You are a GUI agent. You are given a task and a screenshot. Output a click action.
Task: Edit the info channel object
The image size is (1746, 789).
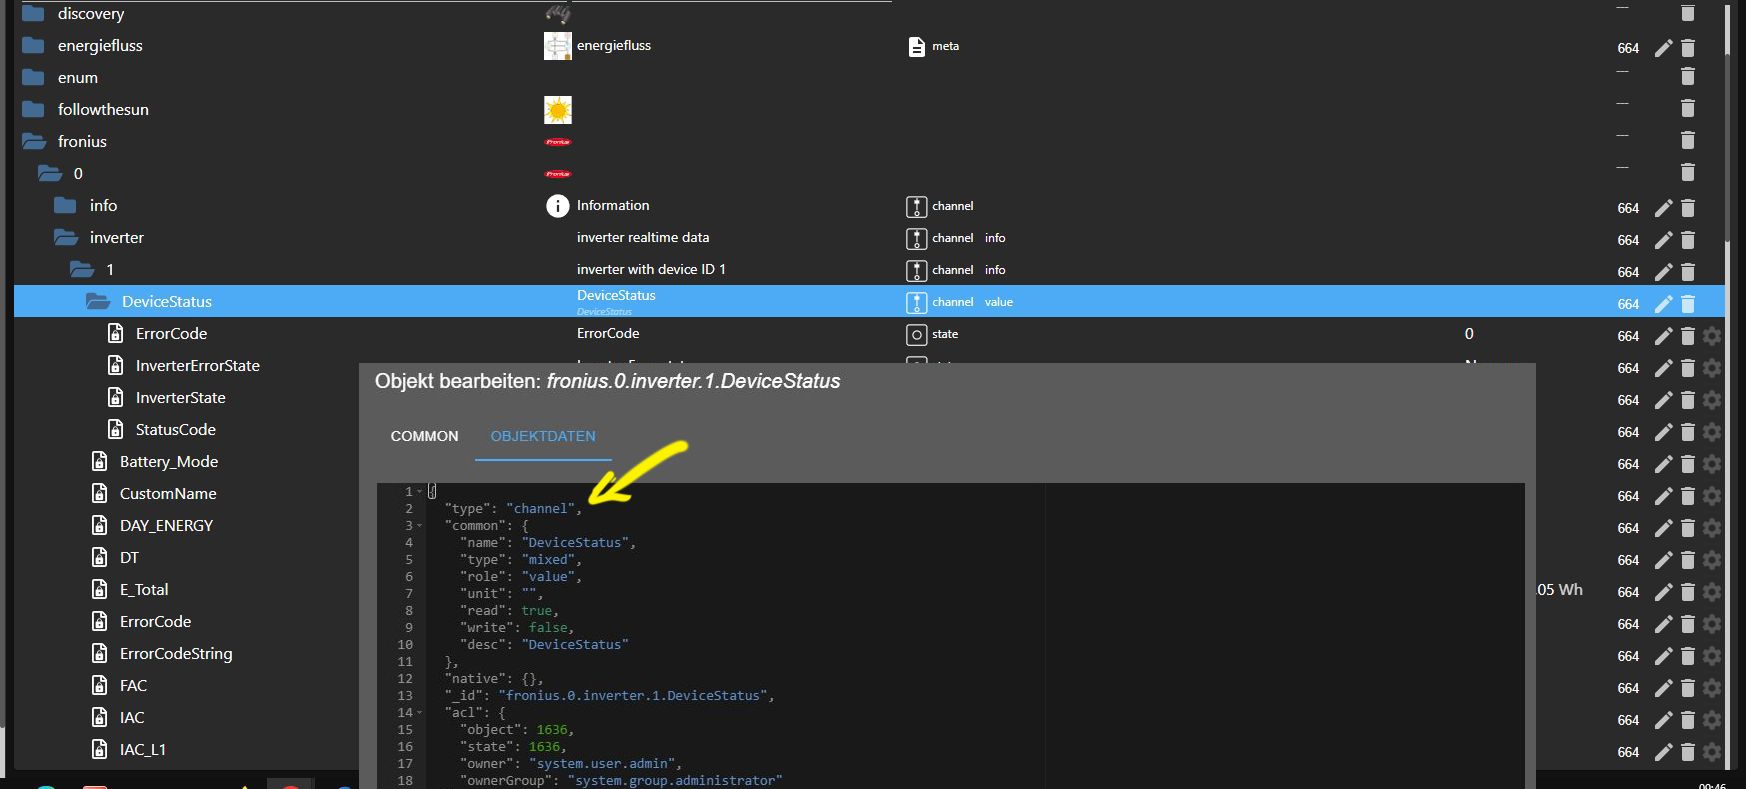coord(1663,208)
